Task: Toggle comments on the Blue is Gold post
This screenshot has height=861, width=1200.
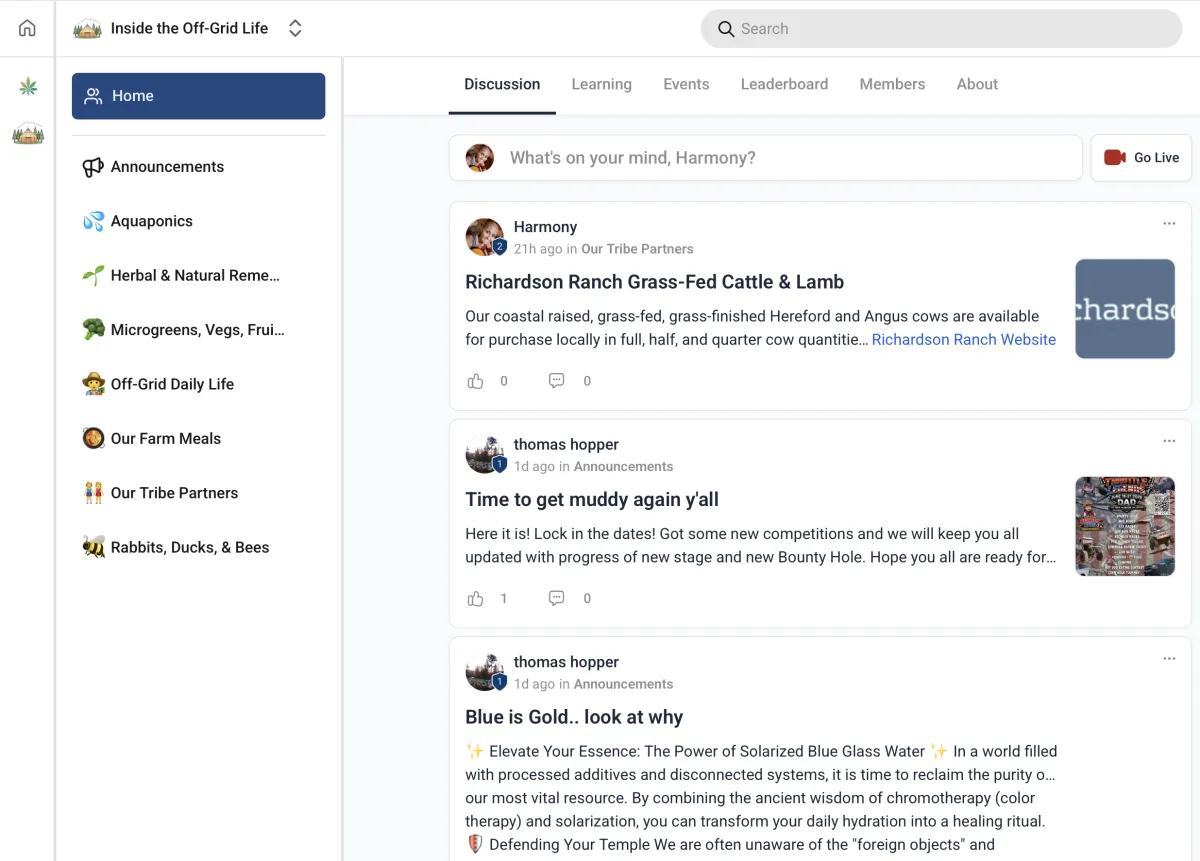Action: [x=556, y=858]
